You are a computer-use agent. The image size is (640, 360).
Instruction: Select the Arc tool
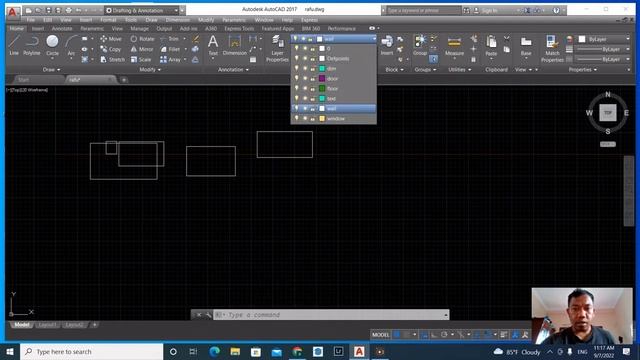pos(71,45)
